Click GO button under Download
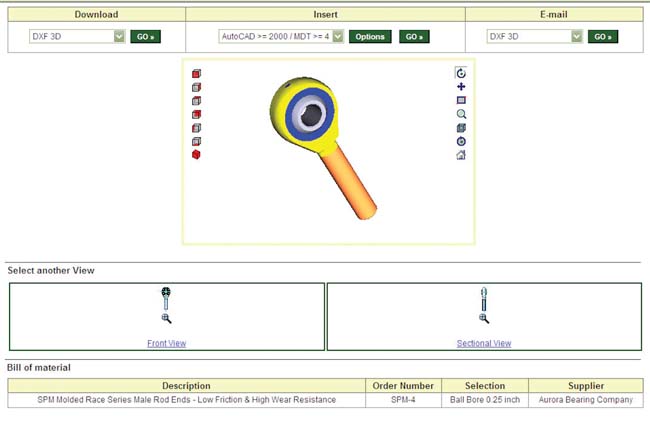Viewport: 650px width, 421px height. tap(146, 36)
